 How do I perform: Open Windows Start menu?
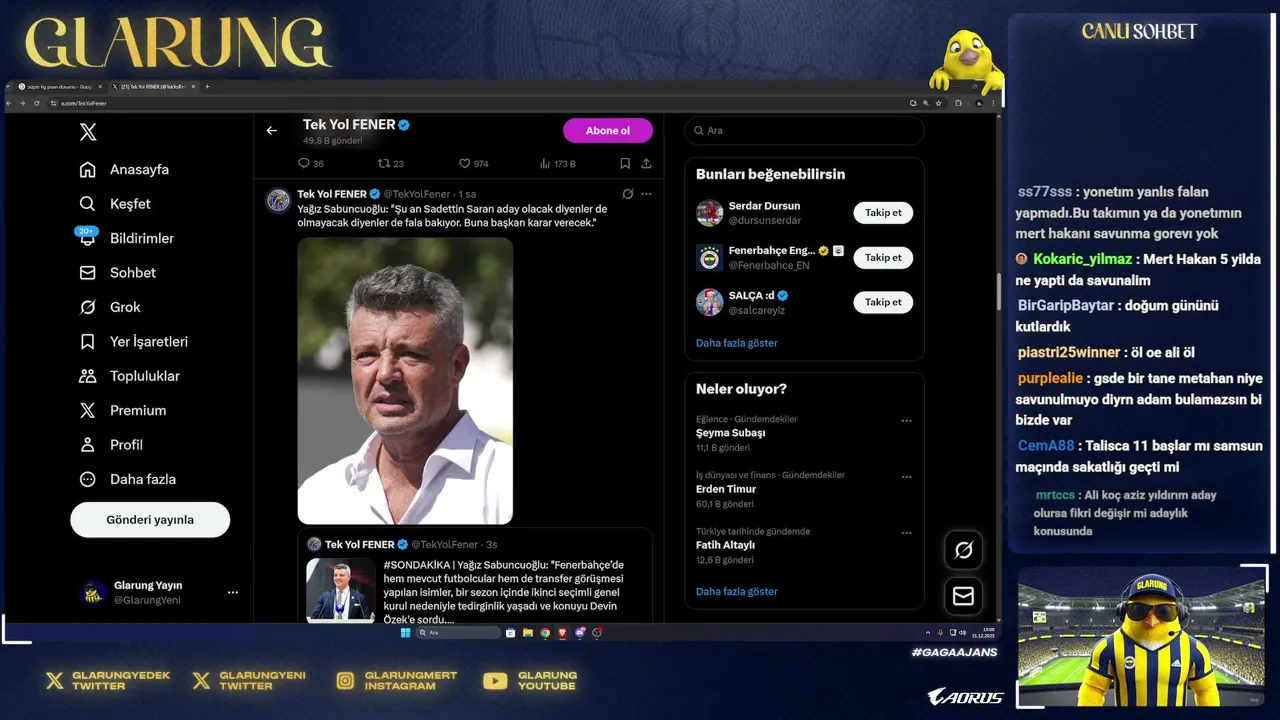pos(405,633)
